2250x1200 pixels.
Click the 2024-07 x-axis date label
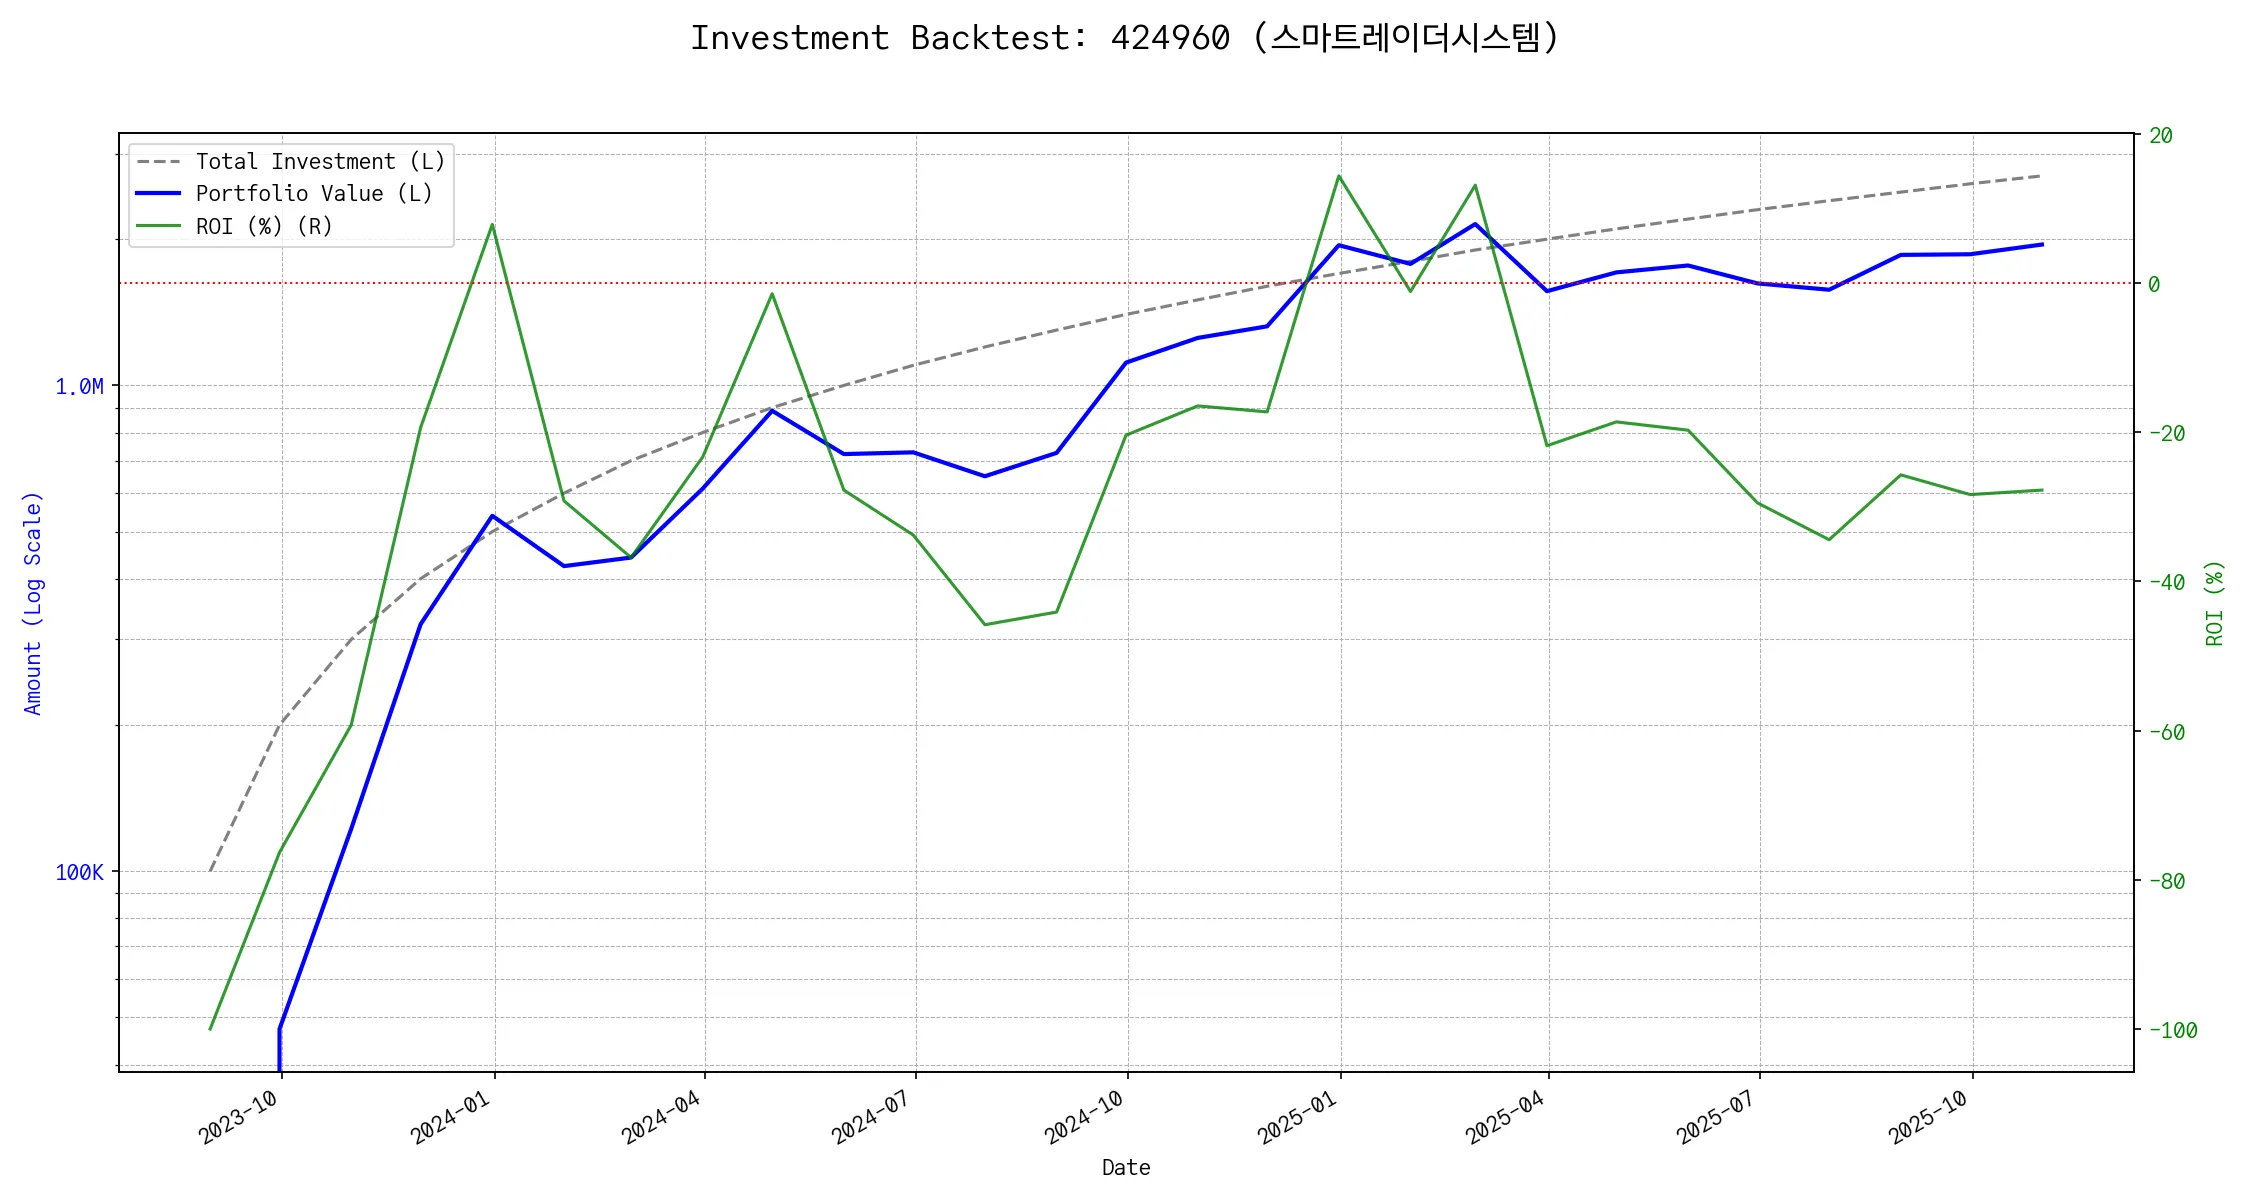coord(871,1117)
